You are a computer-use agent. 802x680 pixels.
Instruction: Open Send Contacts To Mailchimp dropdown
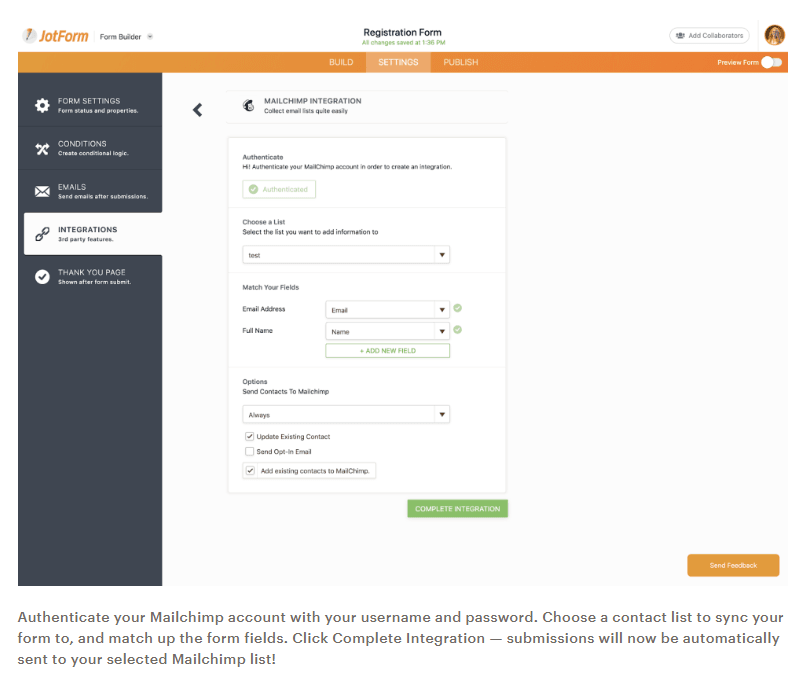[x=442, y=414]
